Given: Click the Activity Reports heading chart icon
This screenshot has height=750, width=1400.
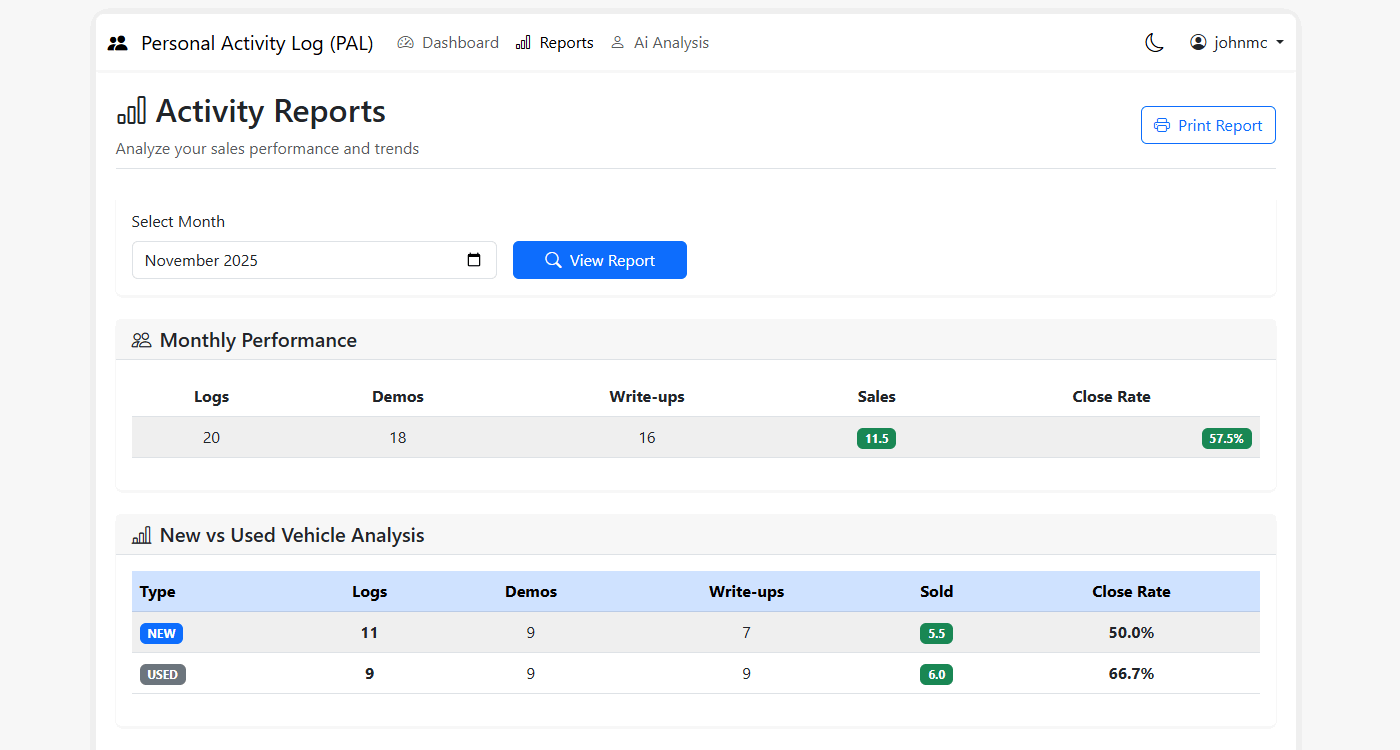Looking at the screenshot, I should tap(131, 111).
